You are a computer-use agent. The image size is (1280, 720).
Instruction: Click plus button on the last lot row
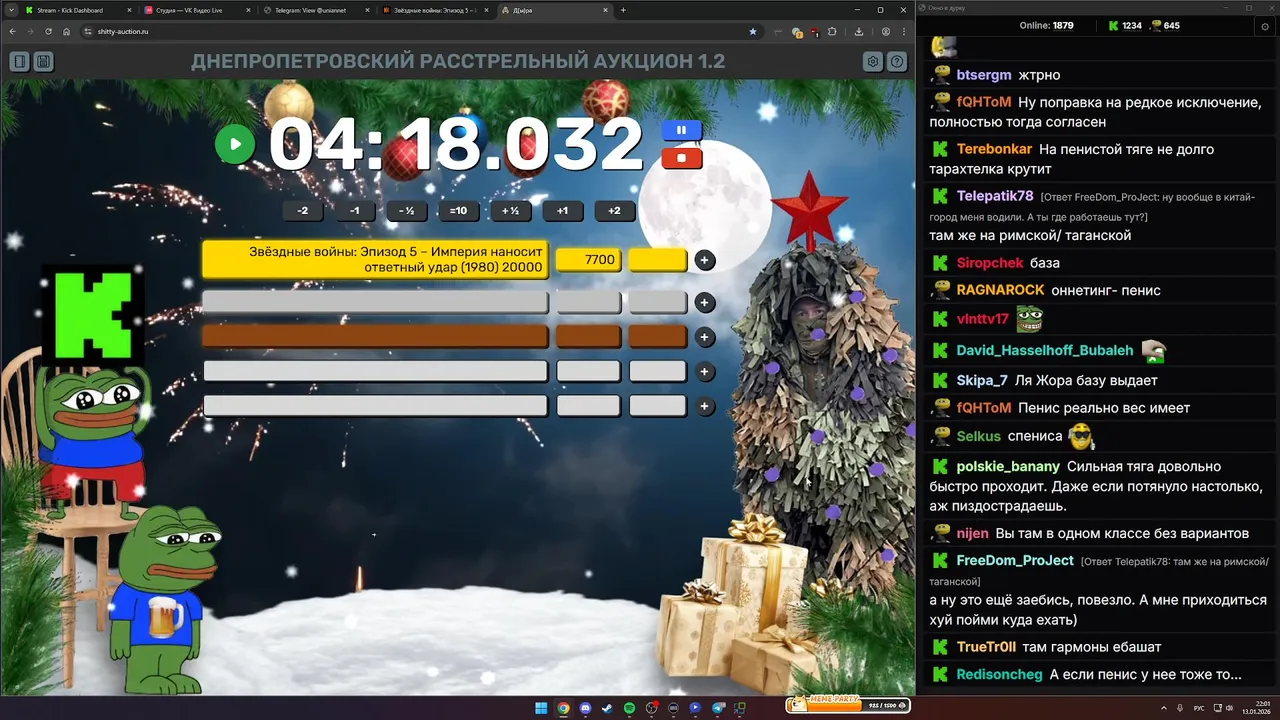click(x=705, y=407)
